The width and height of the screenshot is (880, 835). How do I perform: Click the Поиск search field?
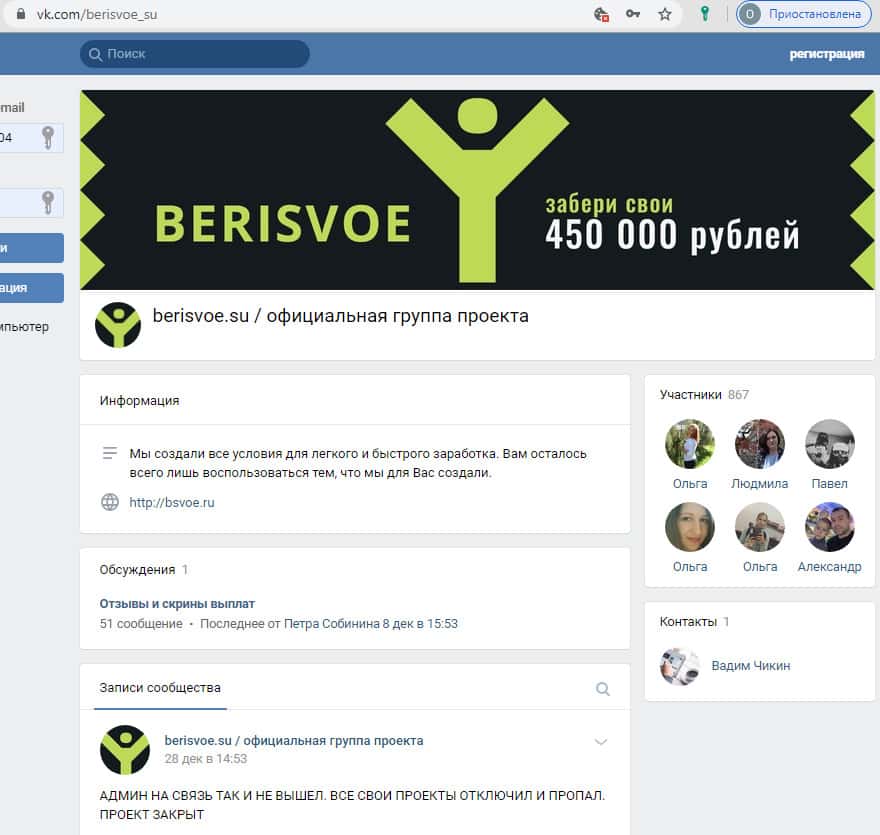pyautogui.click(x=195, y=54)
